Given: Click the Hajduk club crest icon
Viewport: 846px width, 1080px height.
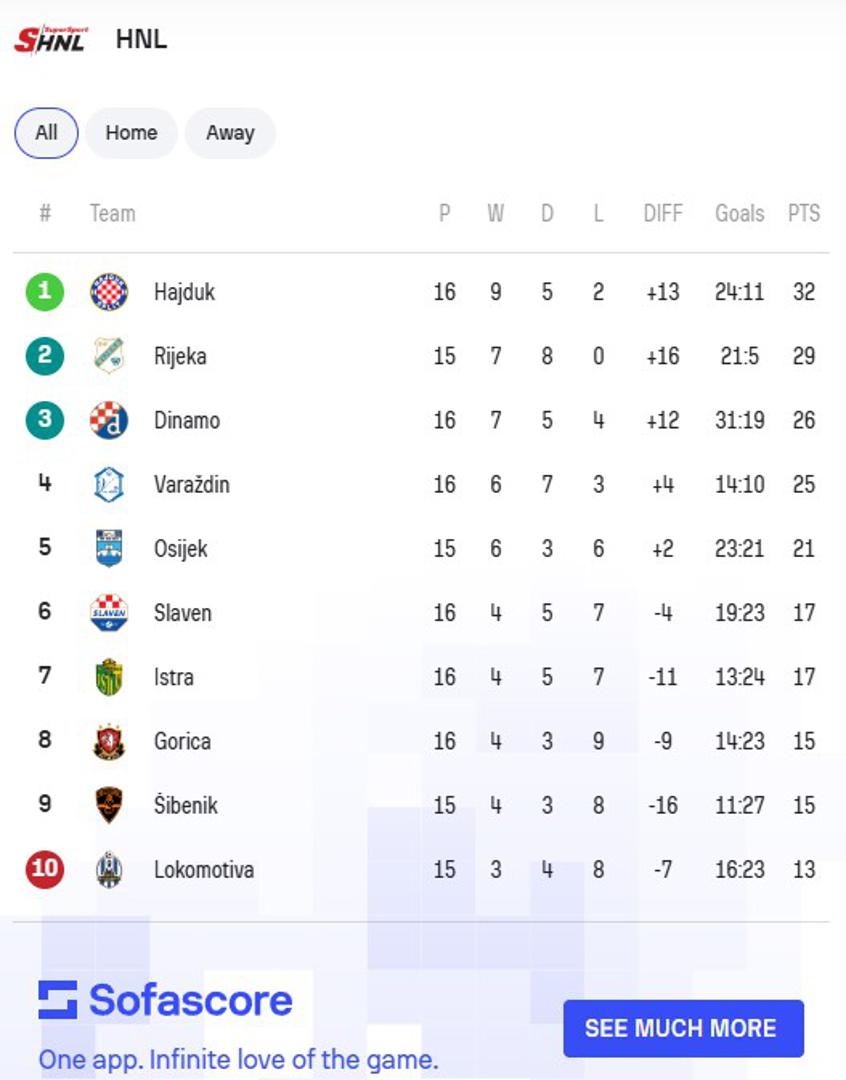Looking at the screenshot, I should [x=109, y=292].
